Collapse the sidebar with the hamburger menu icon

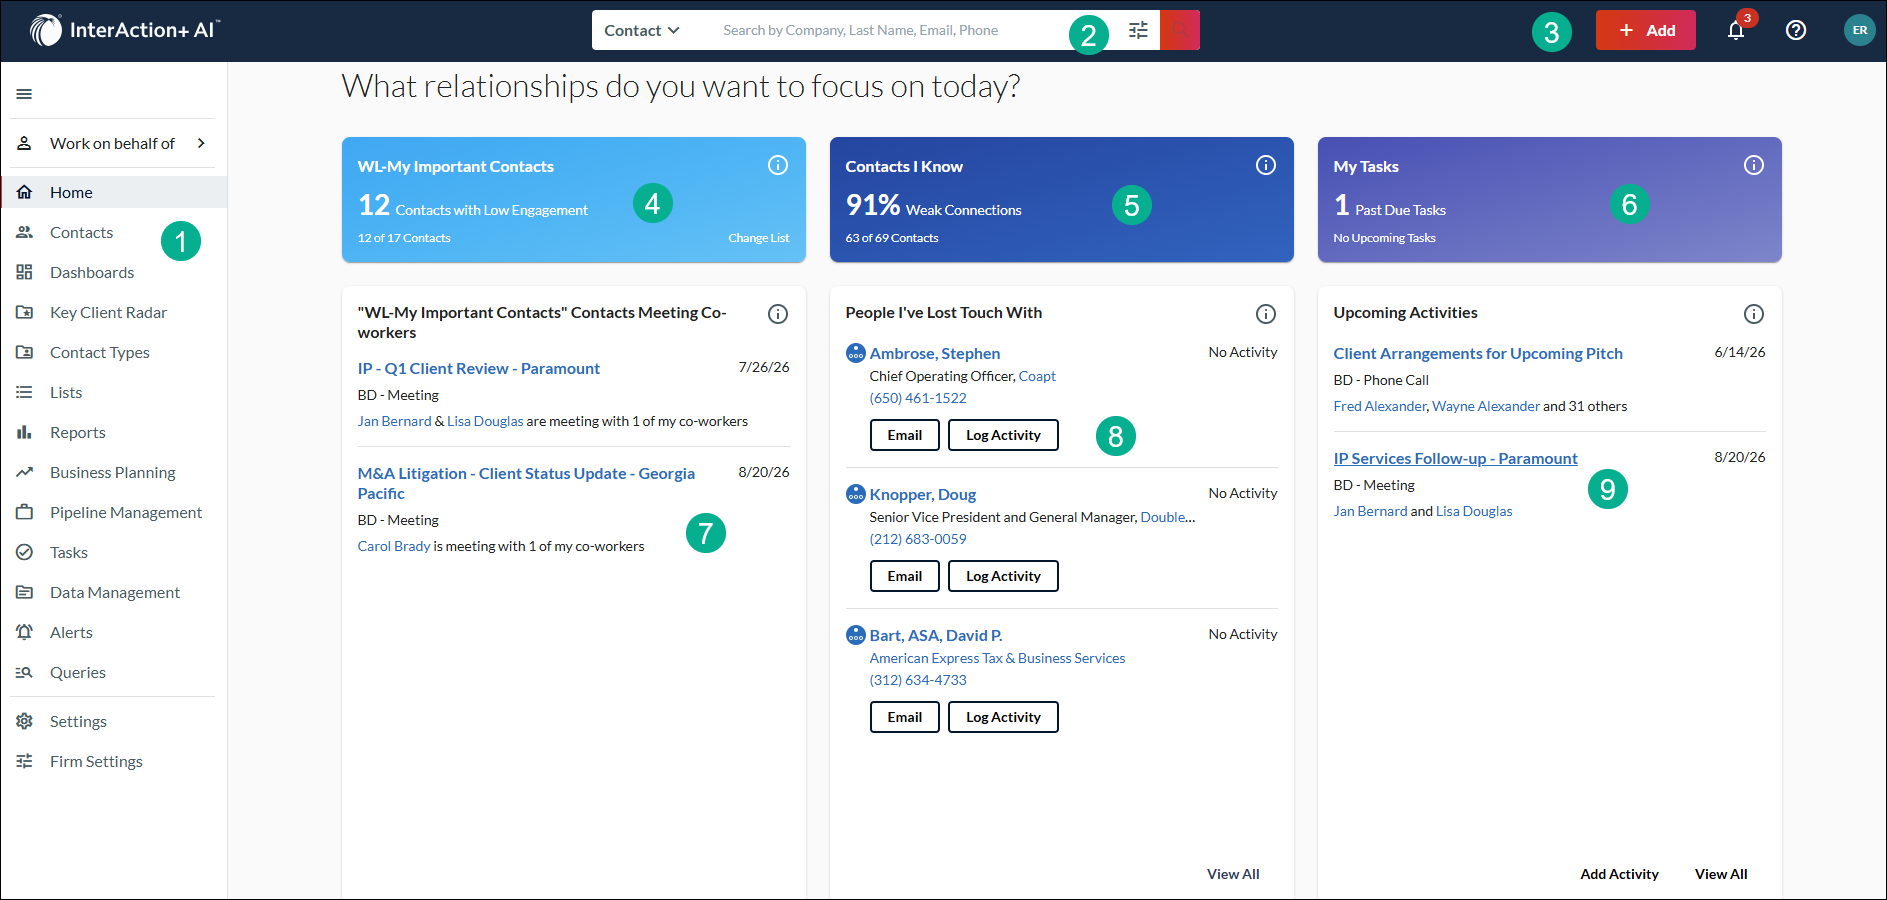pyautogui.click(x=24, y=94)
